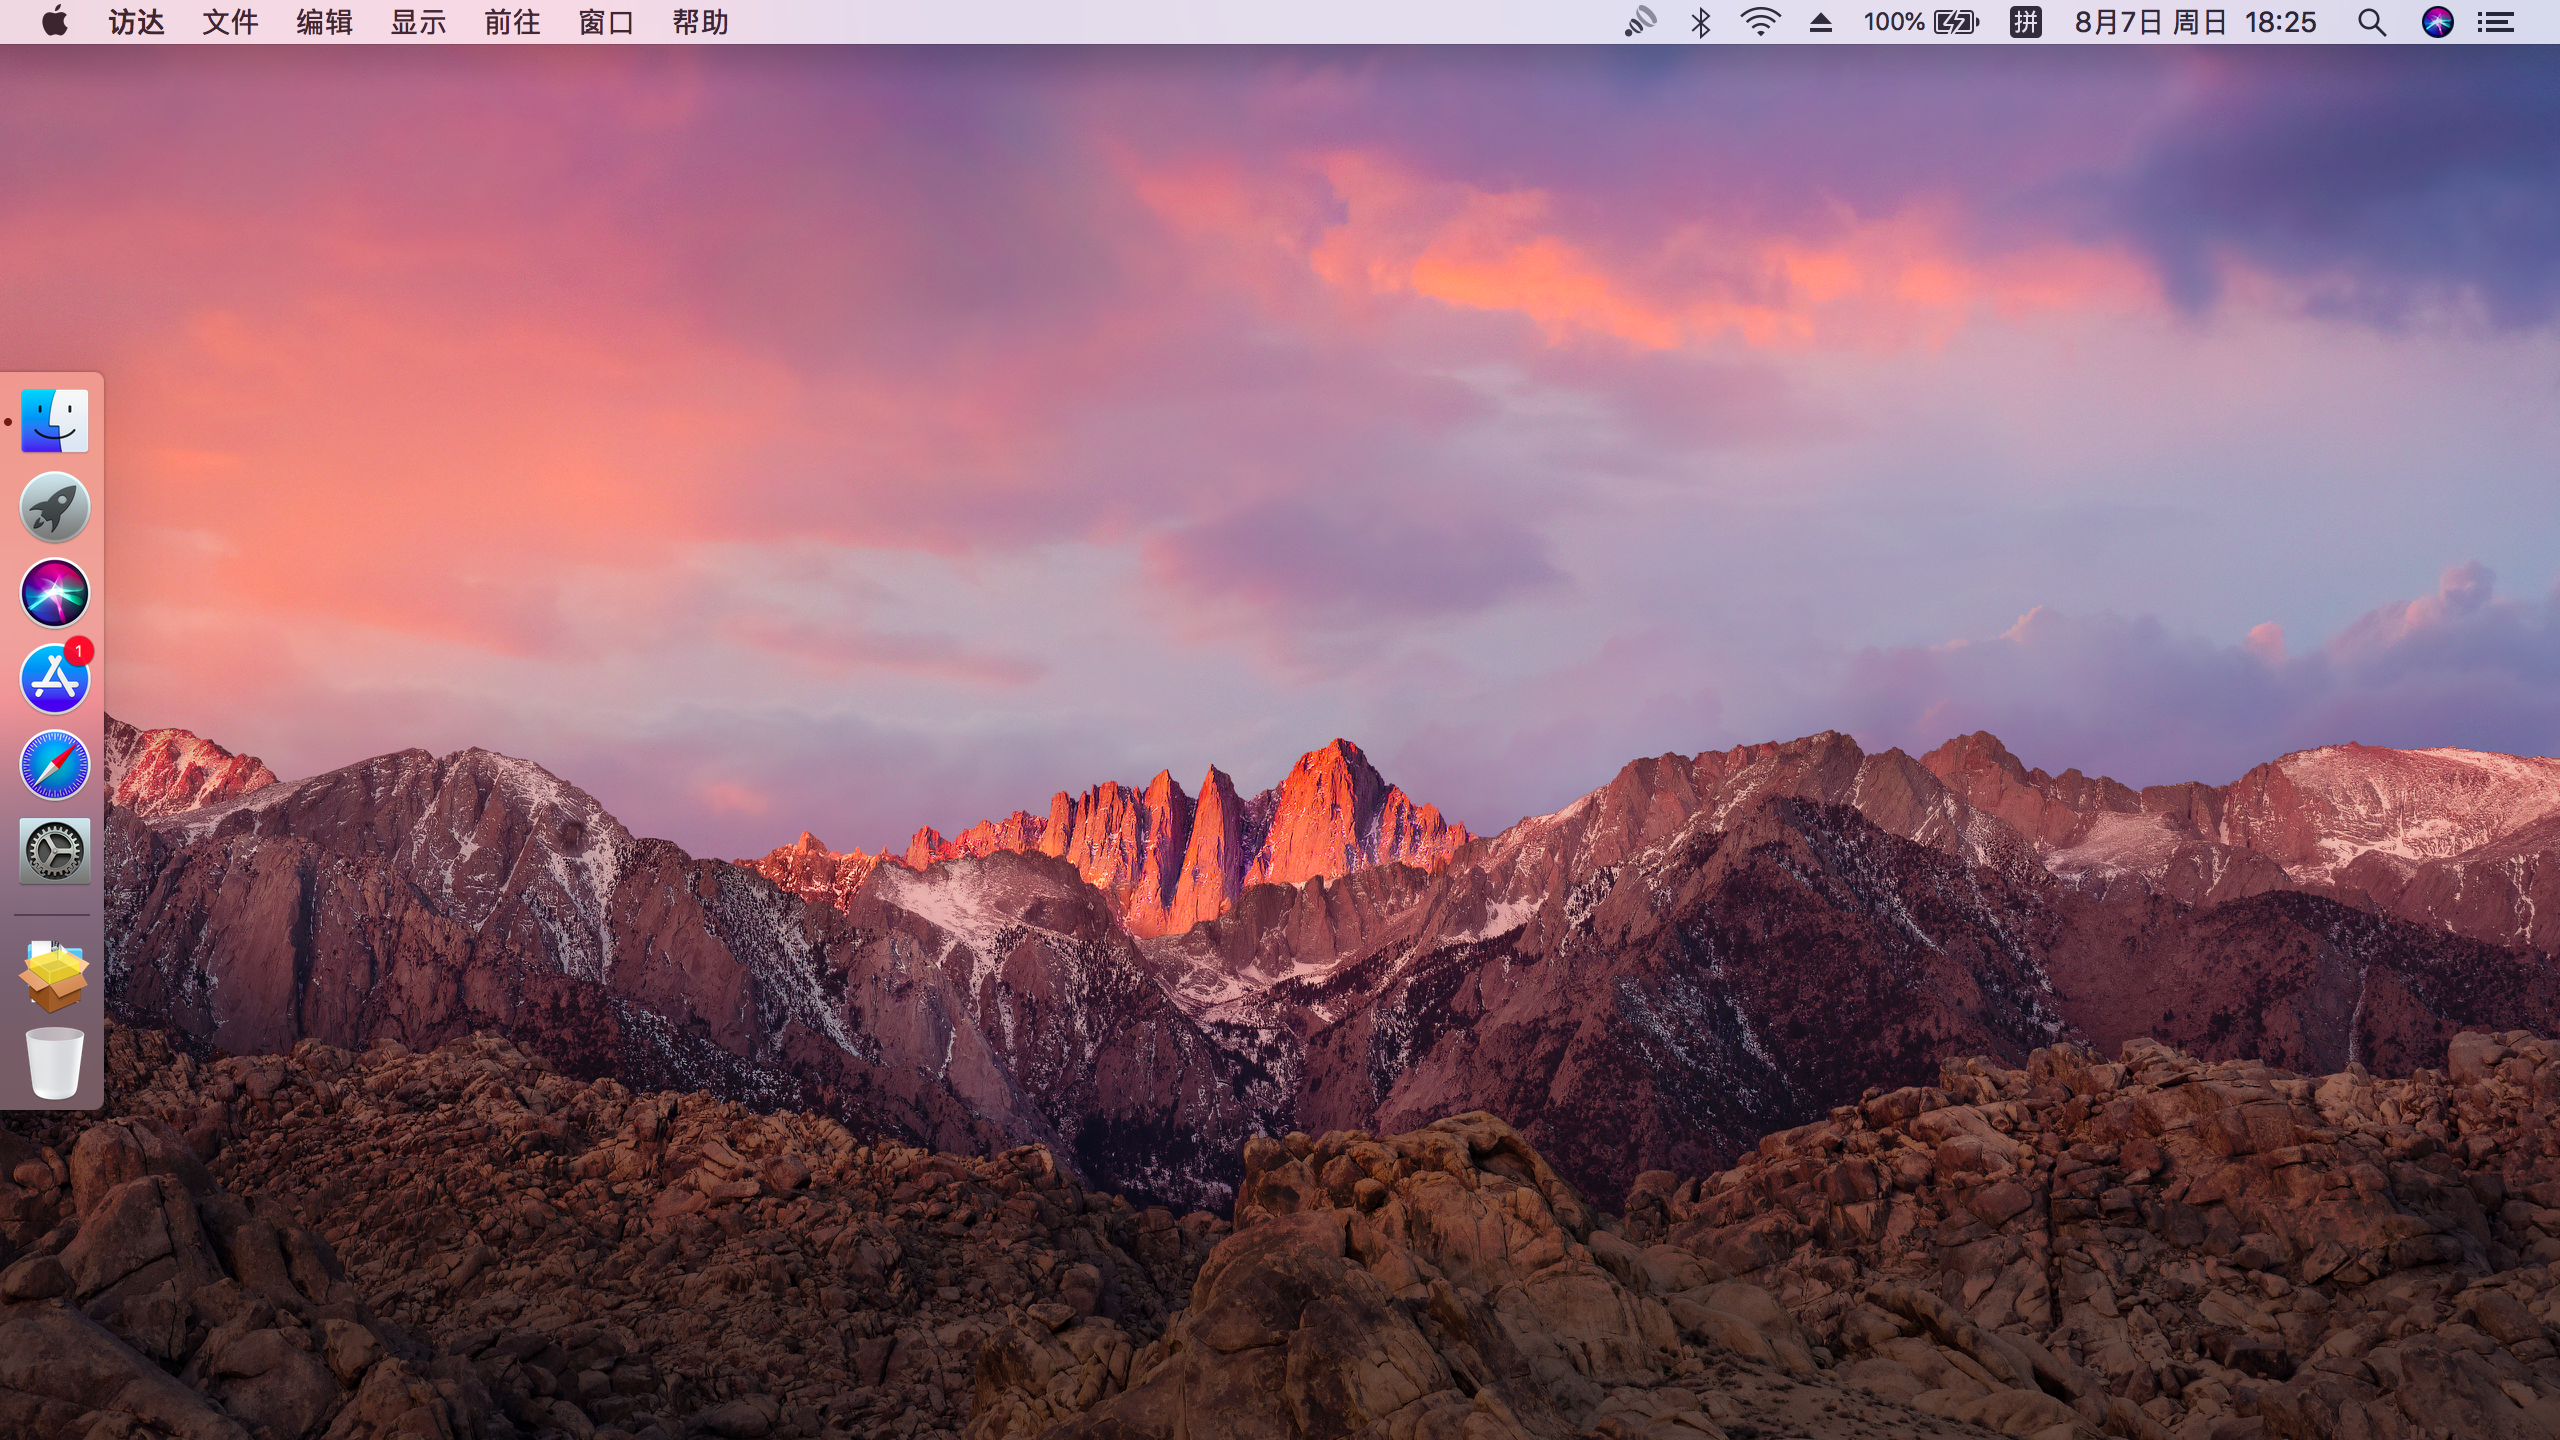
Task: Open the 显示 menu
Action: pos(418,22)
